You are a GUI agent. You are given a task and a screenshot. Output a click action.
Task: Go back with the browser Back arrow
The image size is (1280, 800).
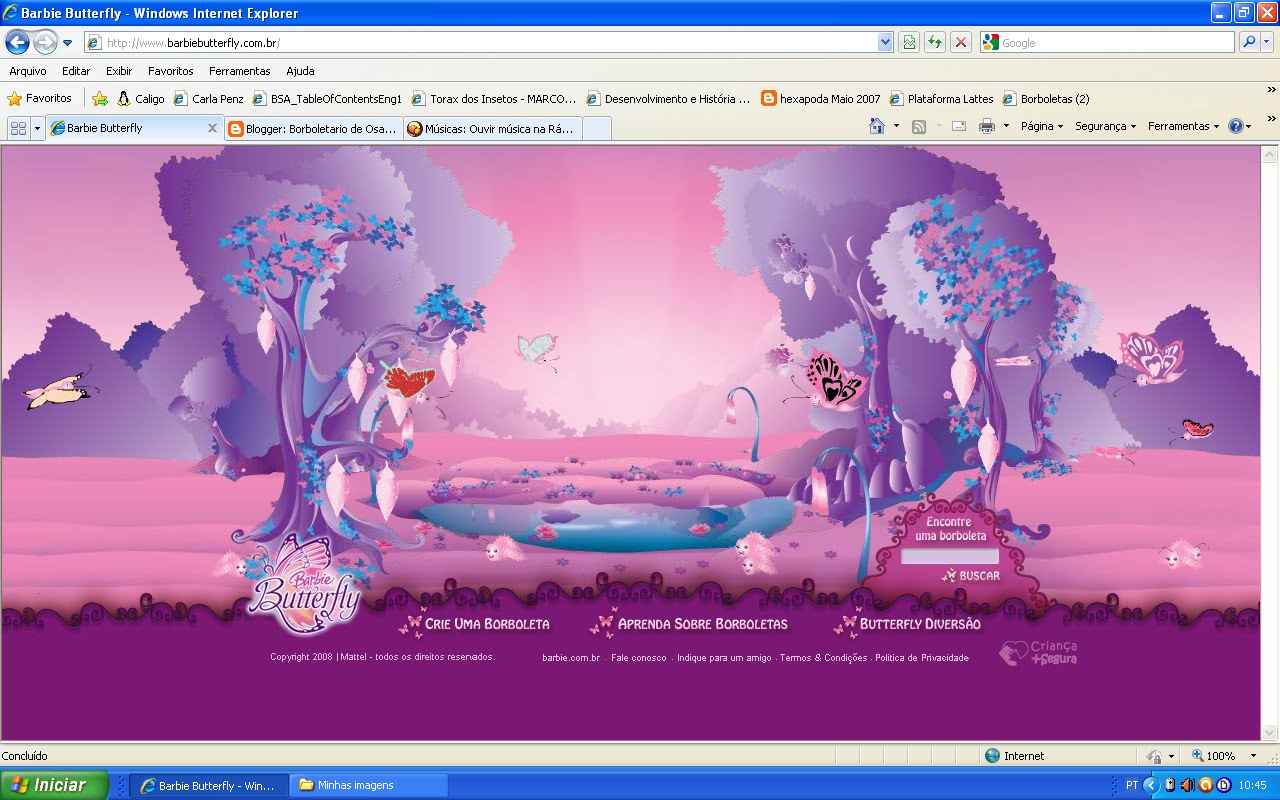(x=17, y=42)
